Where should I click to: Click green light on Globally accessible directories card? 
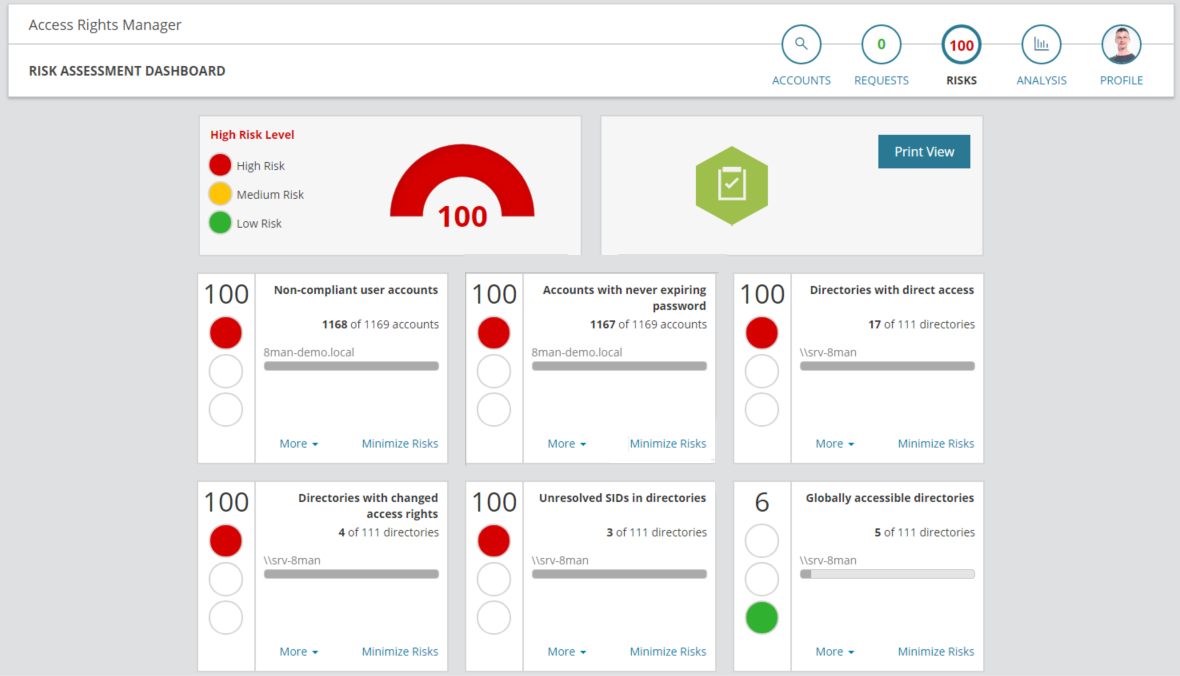[x=762, y=618]
